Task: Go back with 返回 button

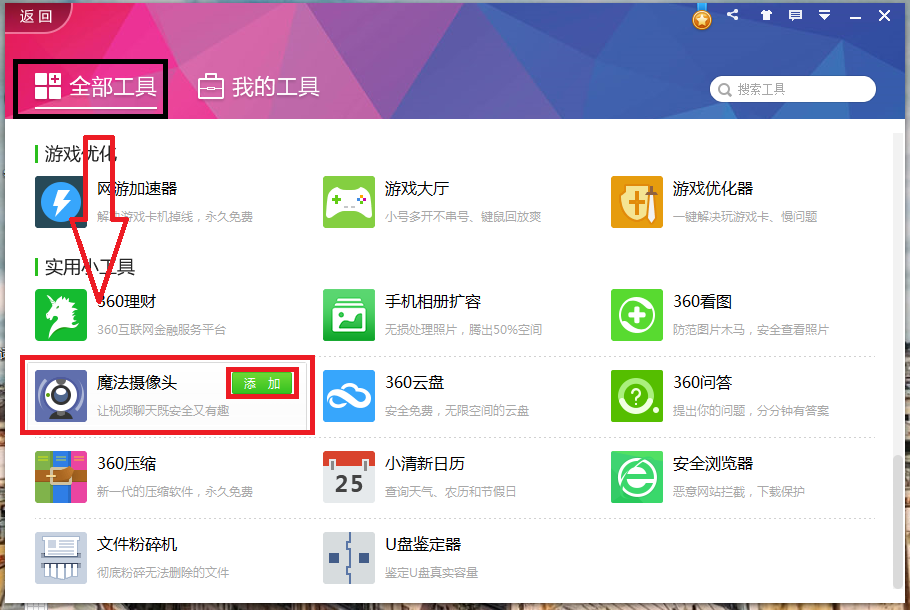Action: (x=37, y=16)
